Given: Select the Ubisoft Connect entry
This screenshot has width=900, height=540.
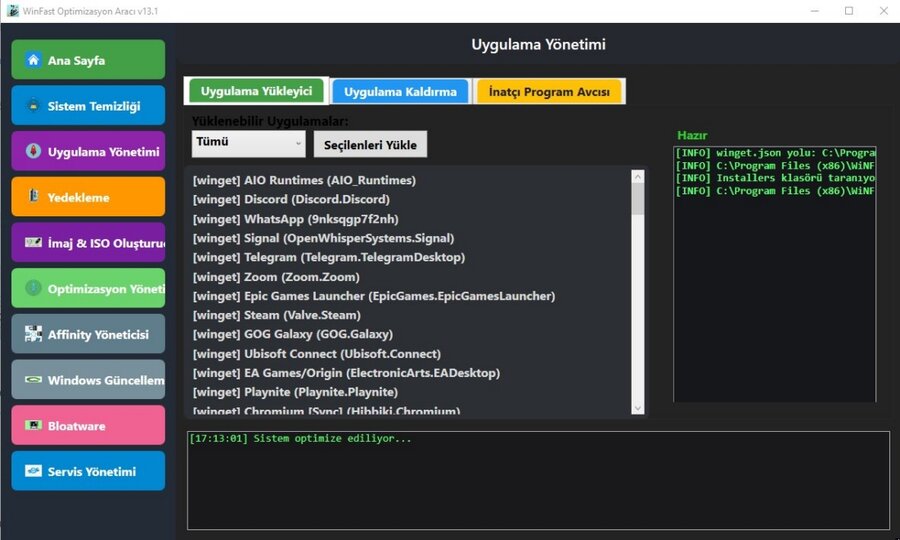Looking at the screenshot, I should point(408,353).
